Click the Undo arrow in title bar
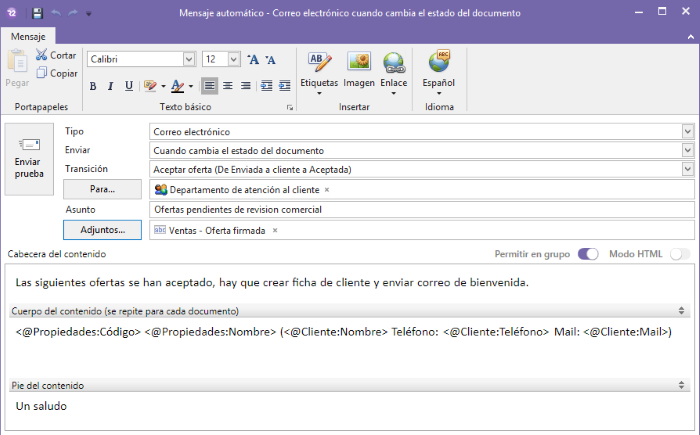Image resolution: width=700 pixels, height=435 pixels. 56,13
